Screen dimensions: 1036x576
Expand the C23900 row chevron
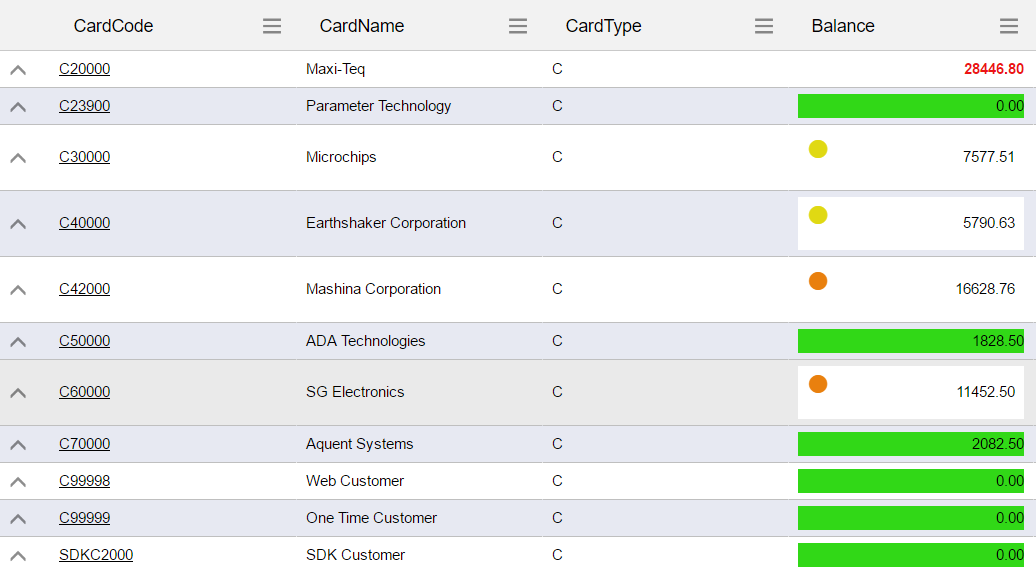18,106
